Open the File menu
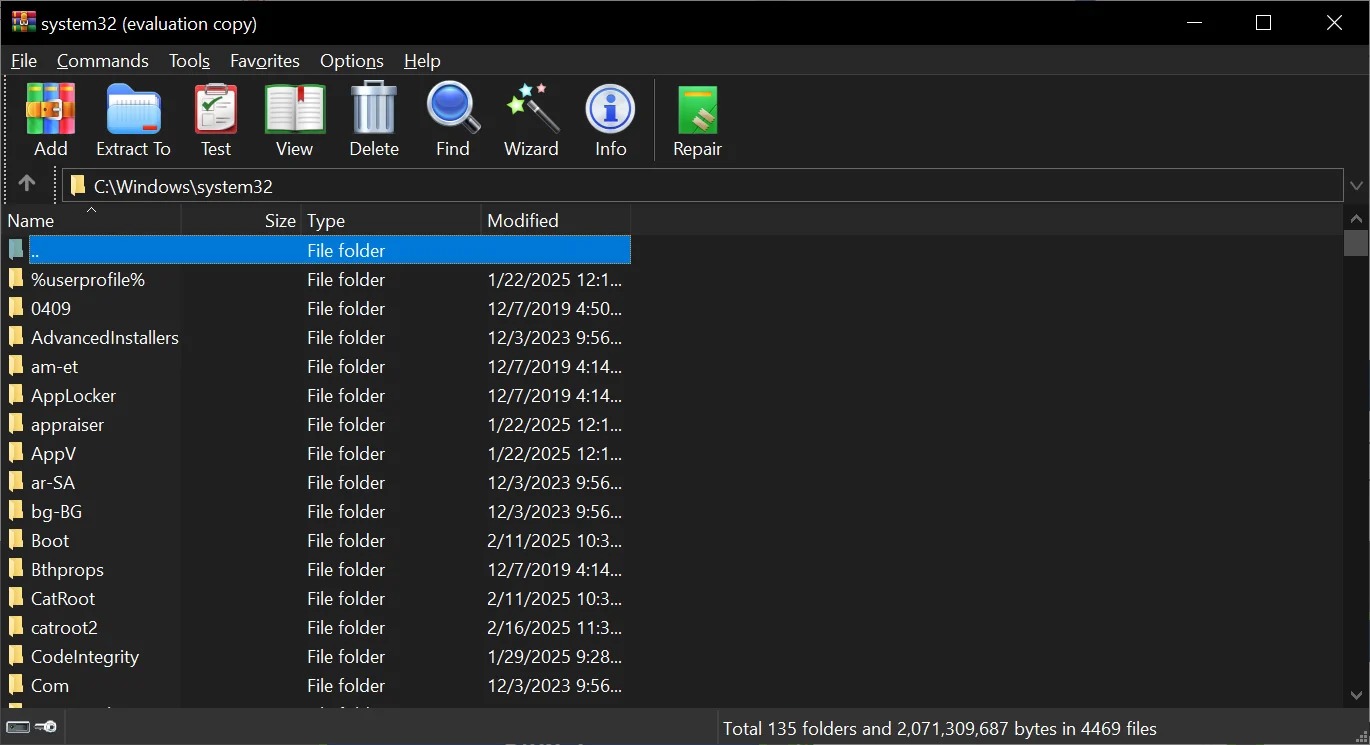Image resolution: width=1370 pixels, height=745 pixels. coord(24,61)
